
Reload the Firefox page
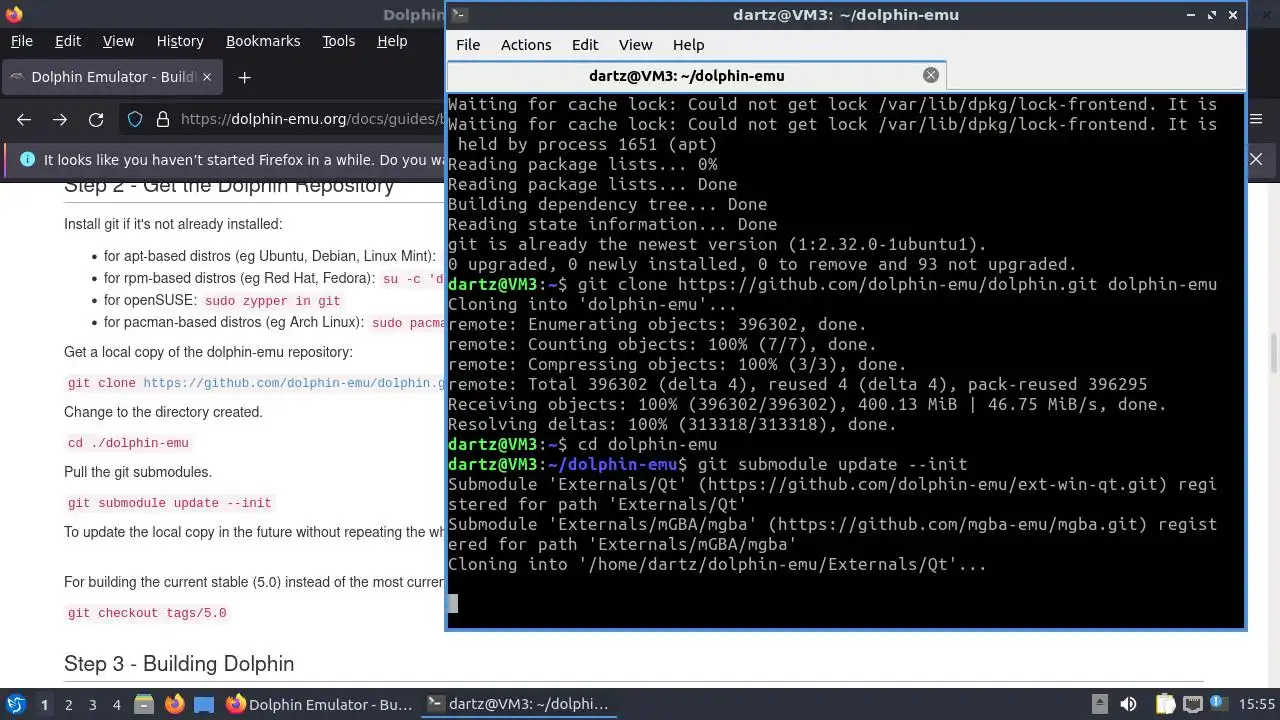96,120
